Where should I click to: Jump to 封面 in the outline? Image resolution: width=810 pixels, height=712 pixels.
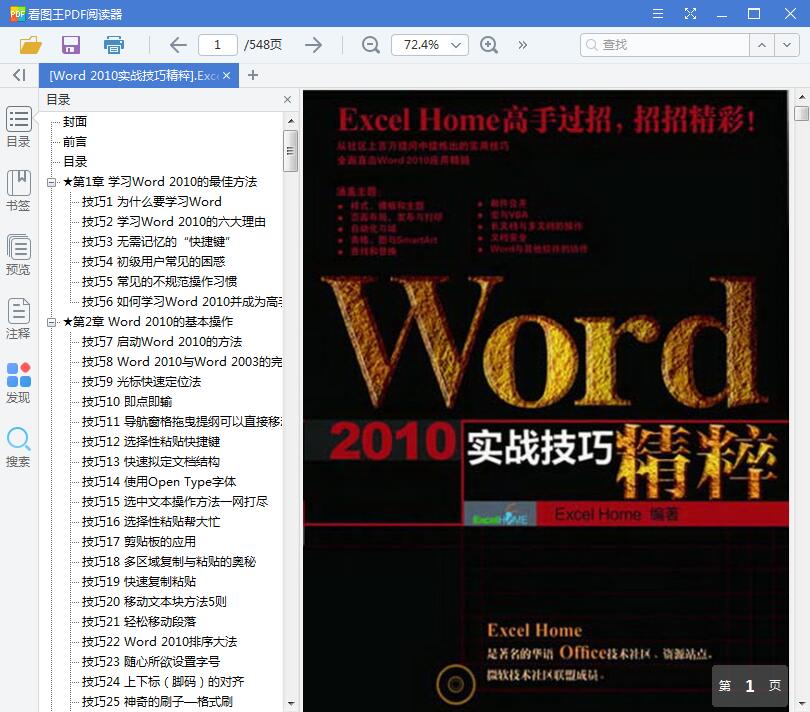(x=75, y=122)
